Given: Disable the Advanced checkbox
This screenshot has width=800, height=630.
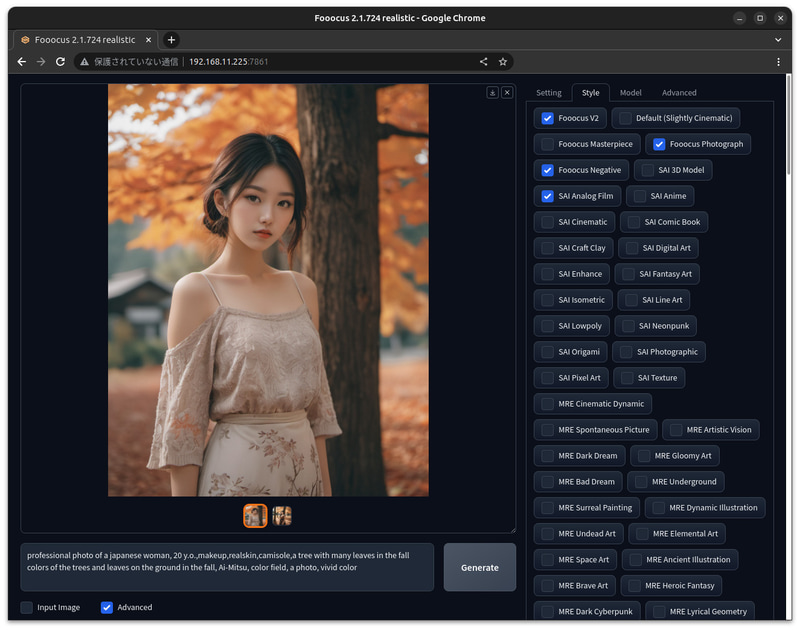Looking at the screenshot, I should (x=107, y=607).
